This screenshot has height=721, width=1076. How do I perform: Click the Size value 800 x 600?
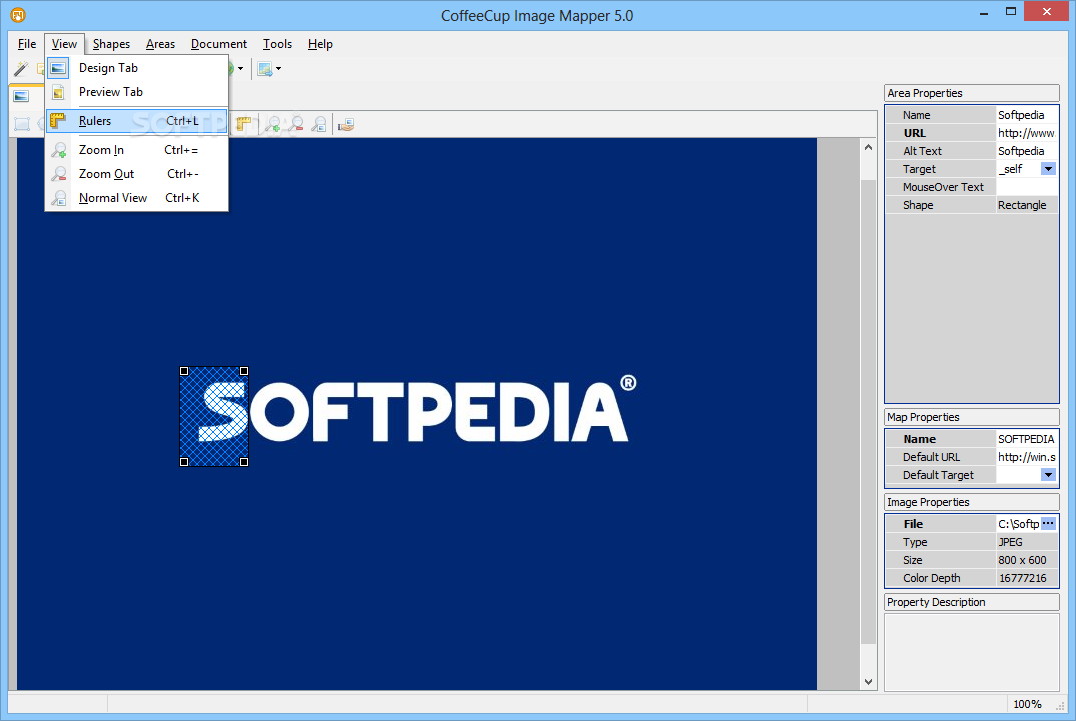[x=1027, y=560]
